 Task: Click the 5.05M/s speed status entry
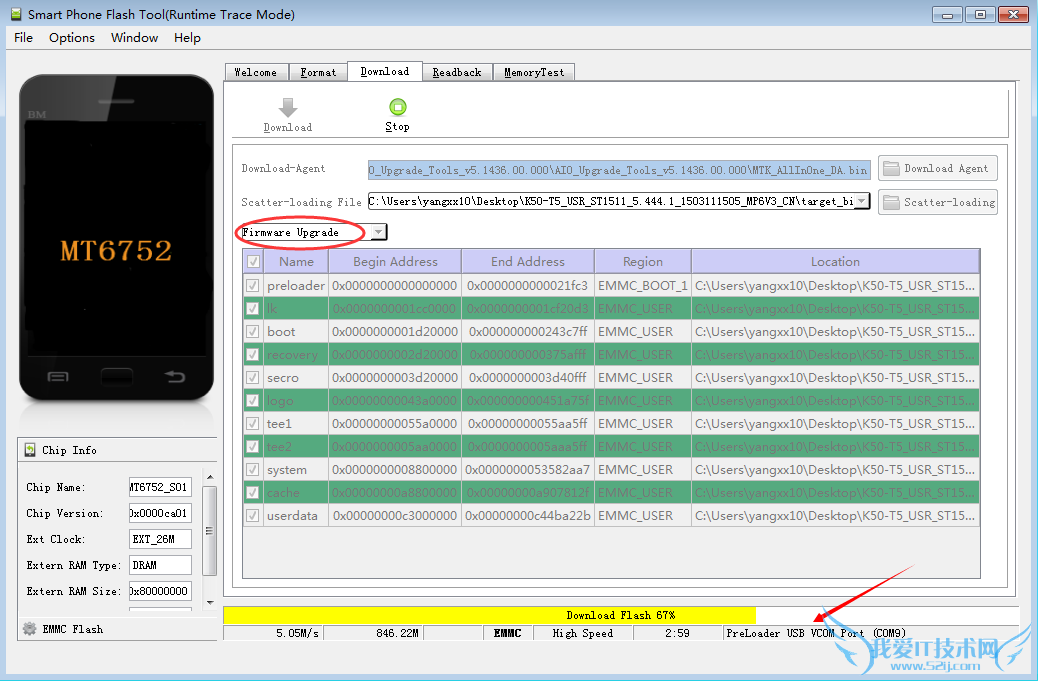tap(273, 633)
